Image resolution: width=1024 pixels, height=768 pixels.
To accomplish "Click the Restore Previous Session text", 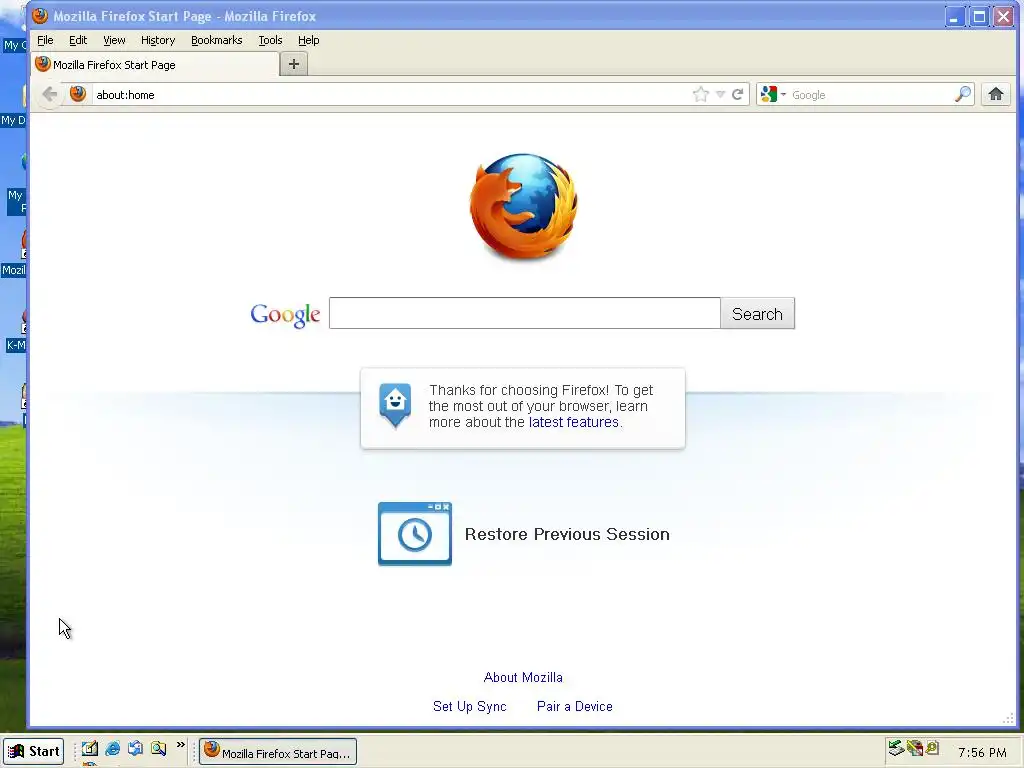I will [x=567, y=534].
